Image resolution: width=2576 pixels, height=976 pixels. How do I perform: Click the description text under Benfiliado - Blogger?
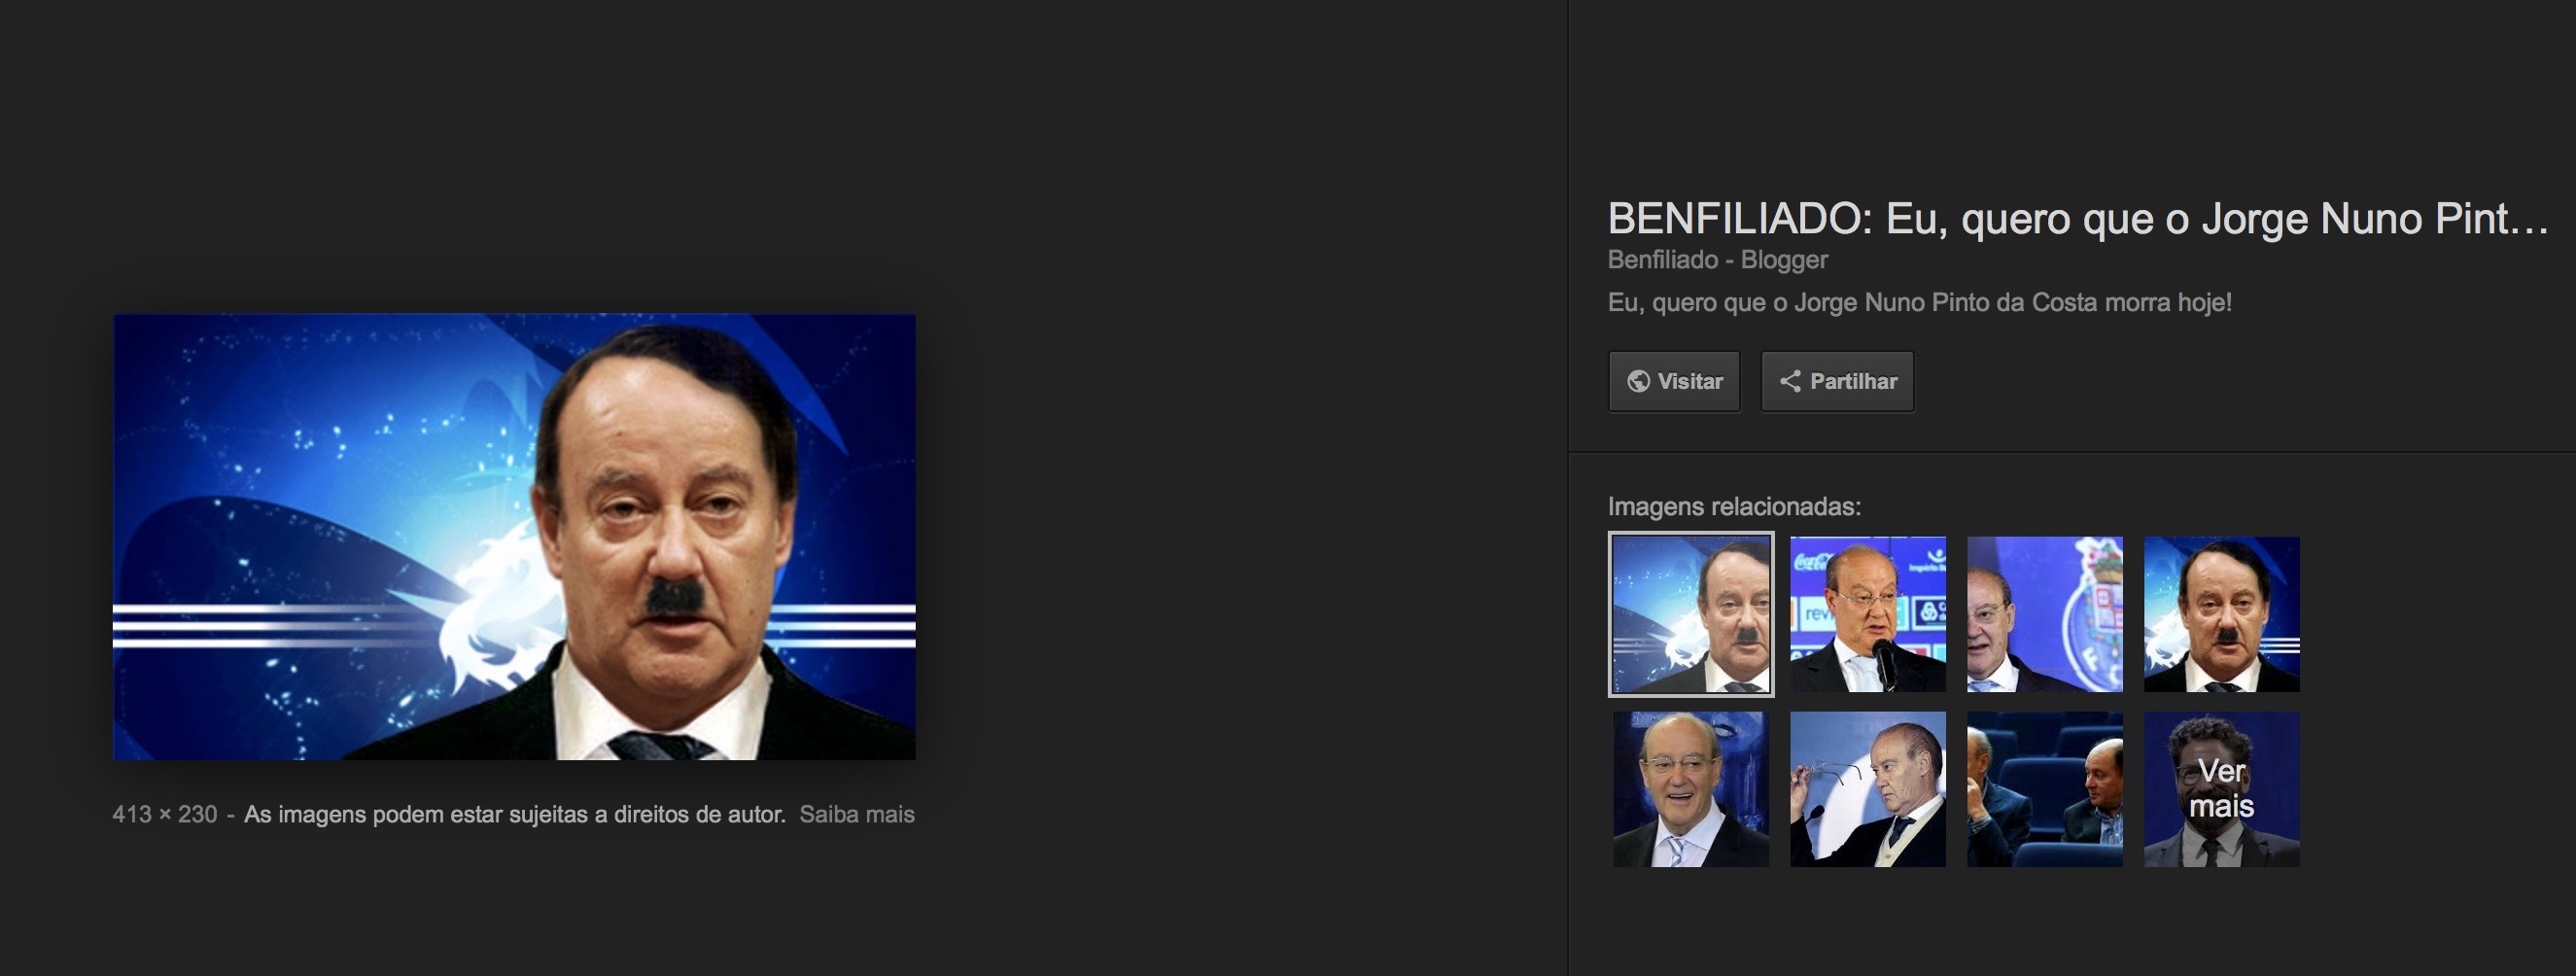pos(1919,302)
